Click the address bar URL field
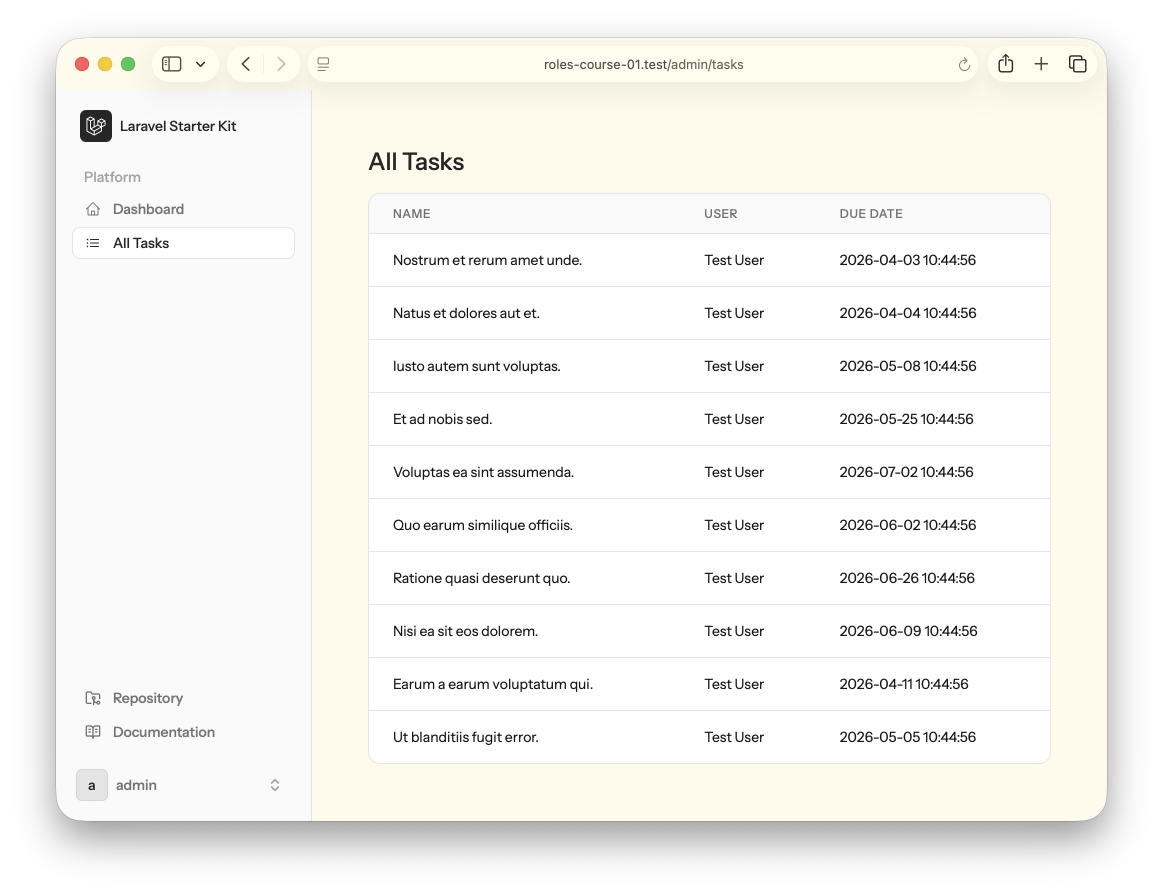Screen dimensions: 1163x895 [643, 64]
